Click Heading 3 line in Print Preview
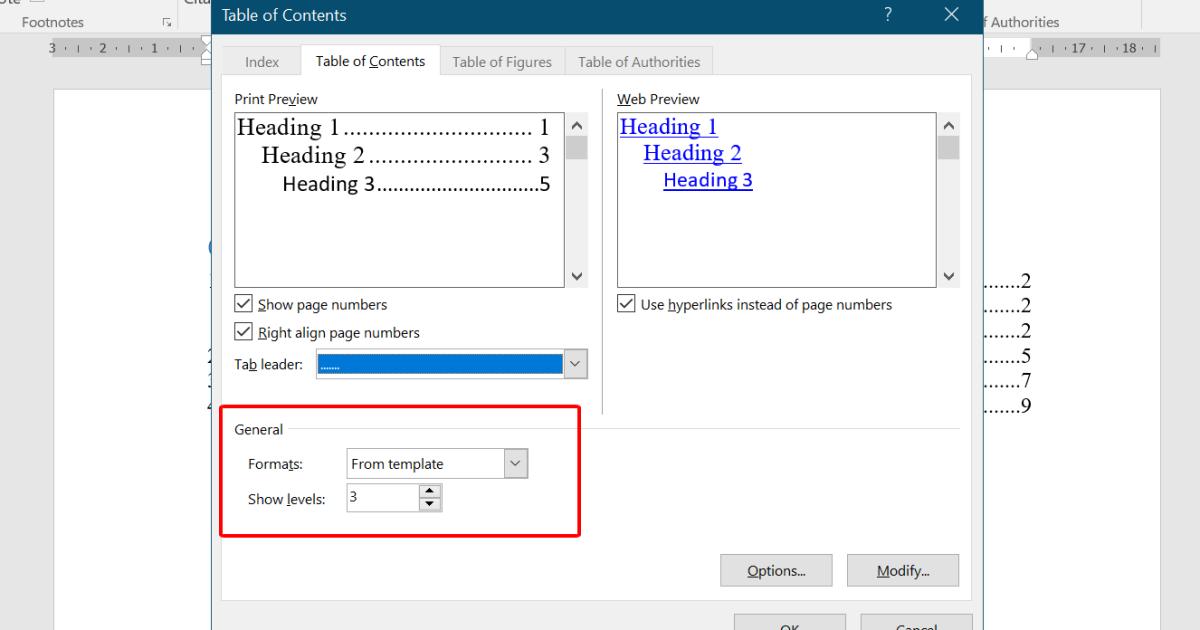Screen dimensions: 1200x630 (x=417, y=184)
